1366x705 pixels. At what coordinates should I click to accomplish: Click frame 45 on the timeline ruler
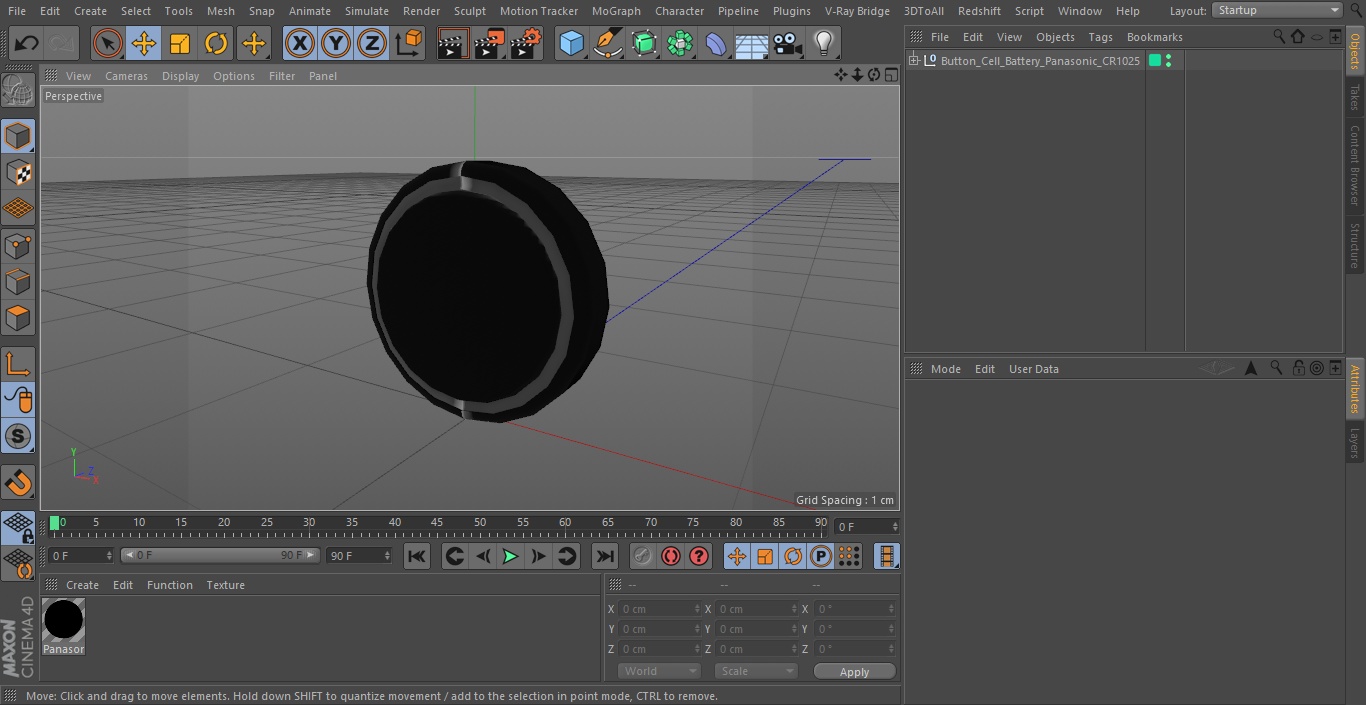437,523
